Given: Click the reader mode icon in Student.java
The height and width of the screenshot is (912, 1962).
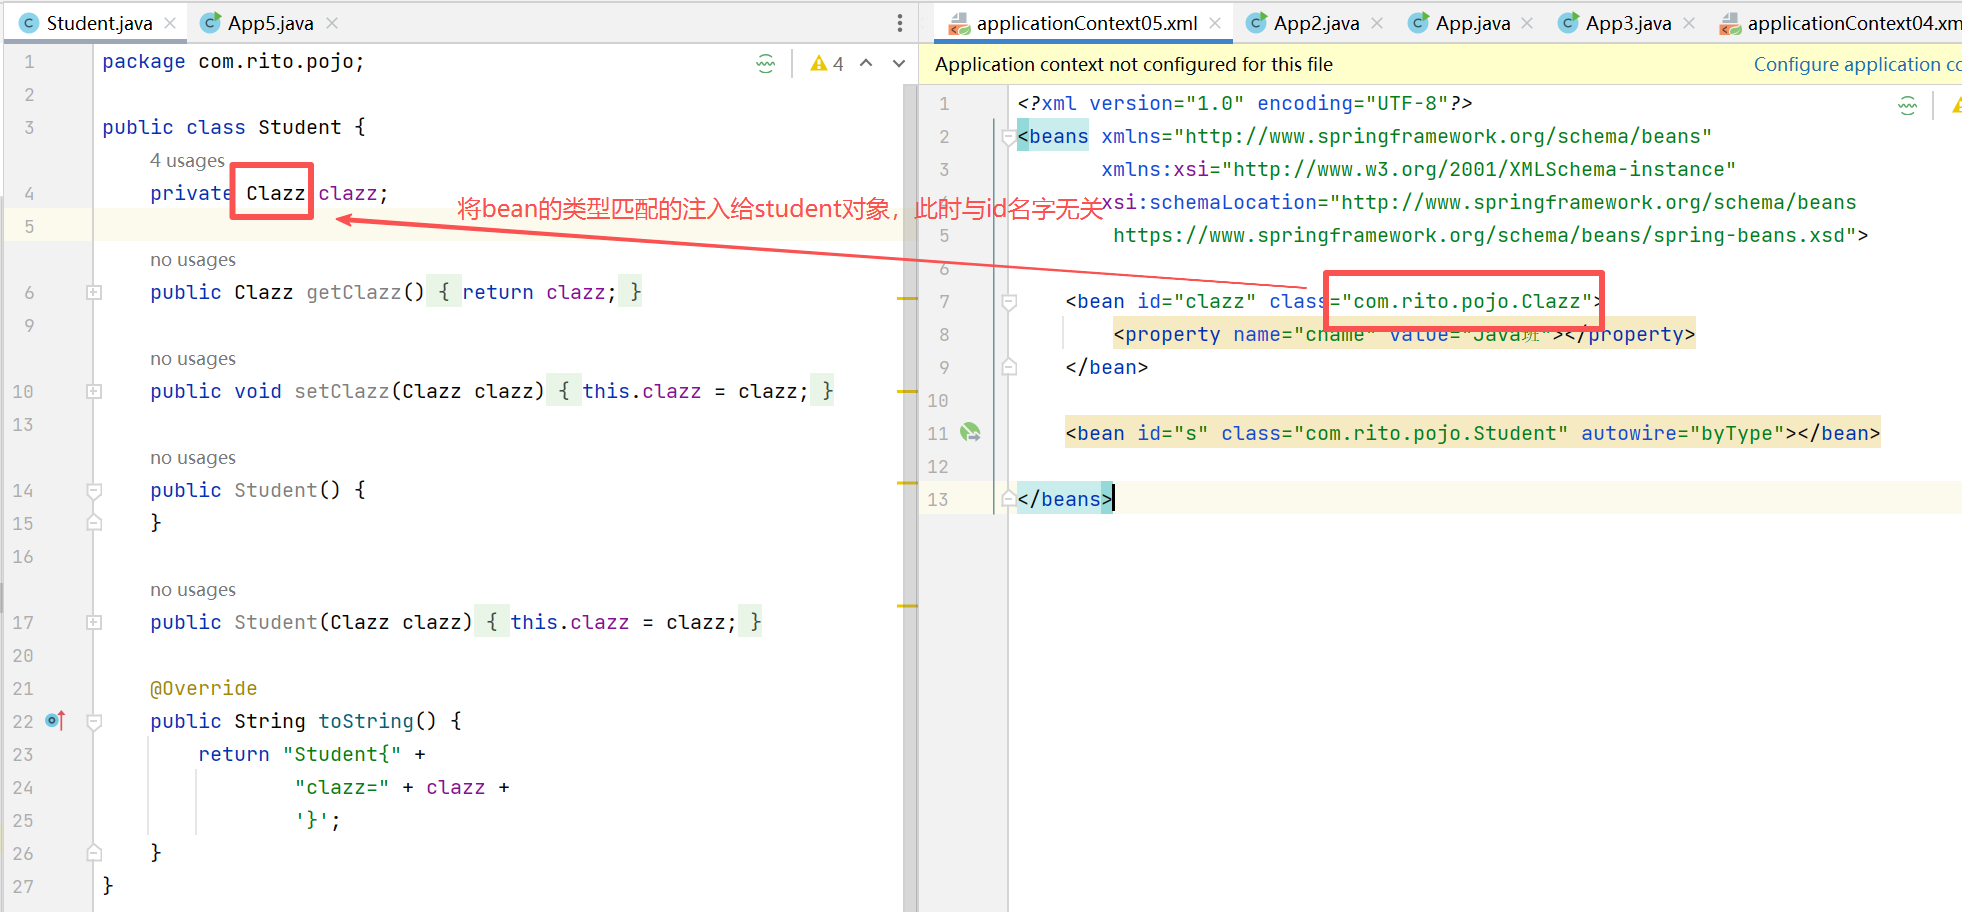Looking at the screenshot, I should (x=766, y=64).
